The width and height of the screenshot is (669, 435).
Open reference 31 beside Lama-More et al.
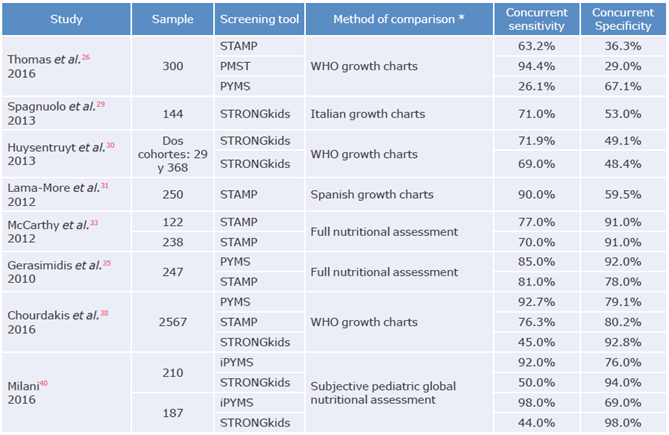106,184
